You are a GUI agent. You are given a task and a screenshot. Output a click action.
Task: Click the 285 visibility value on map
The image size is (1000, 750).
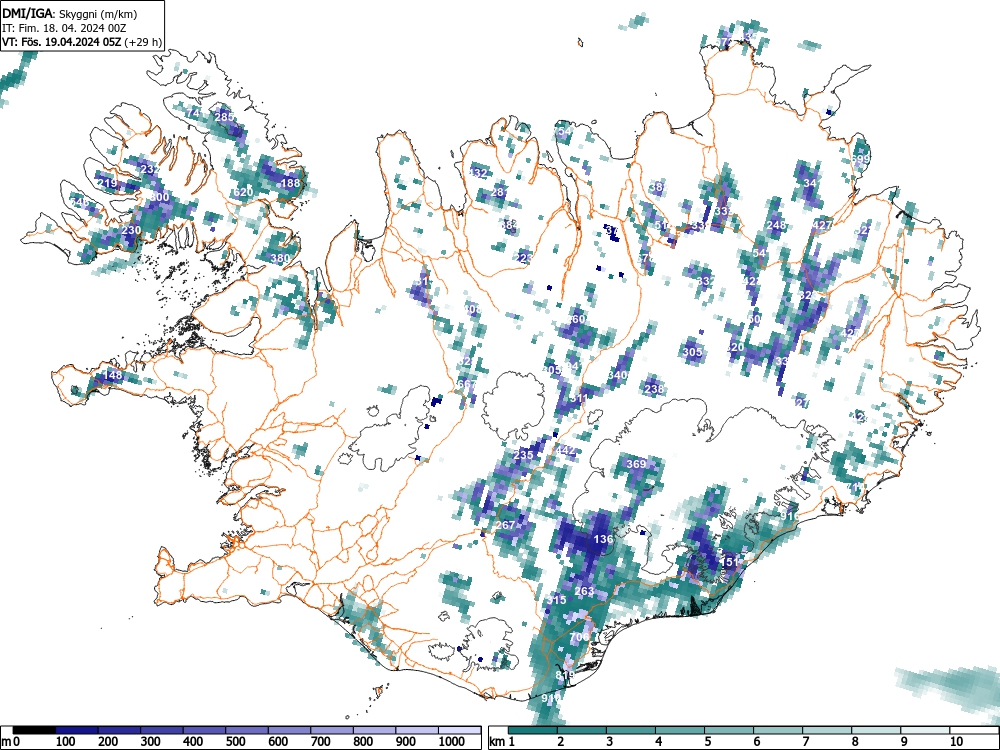pyautogui.click(x=224, y=117)
